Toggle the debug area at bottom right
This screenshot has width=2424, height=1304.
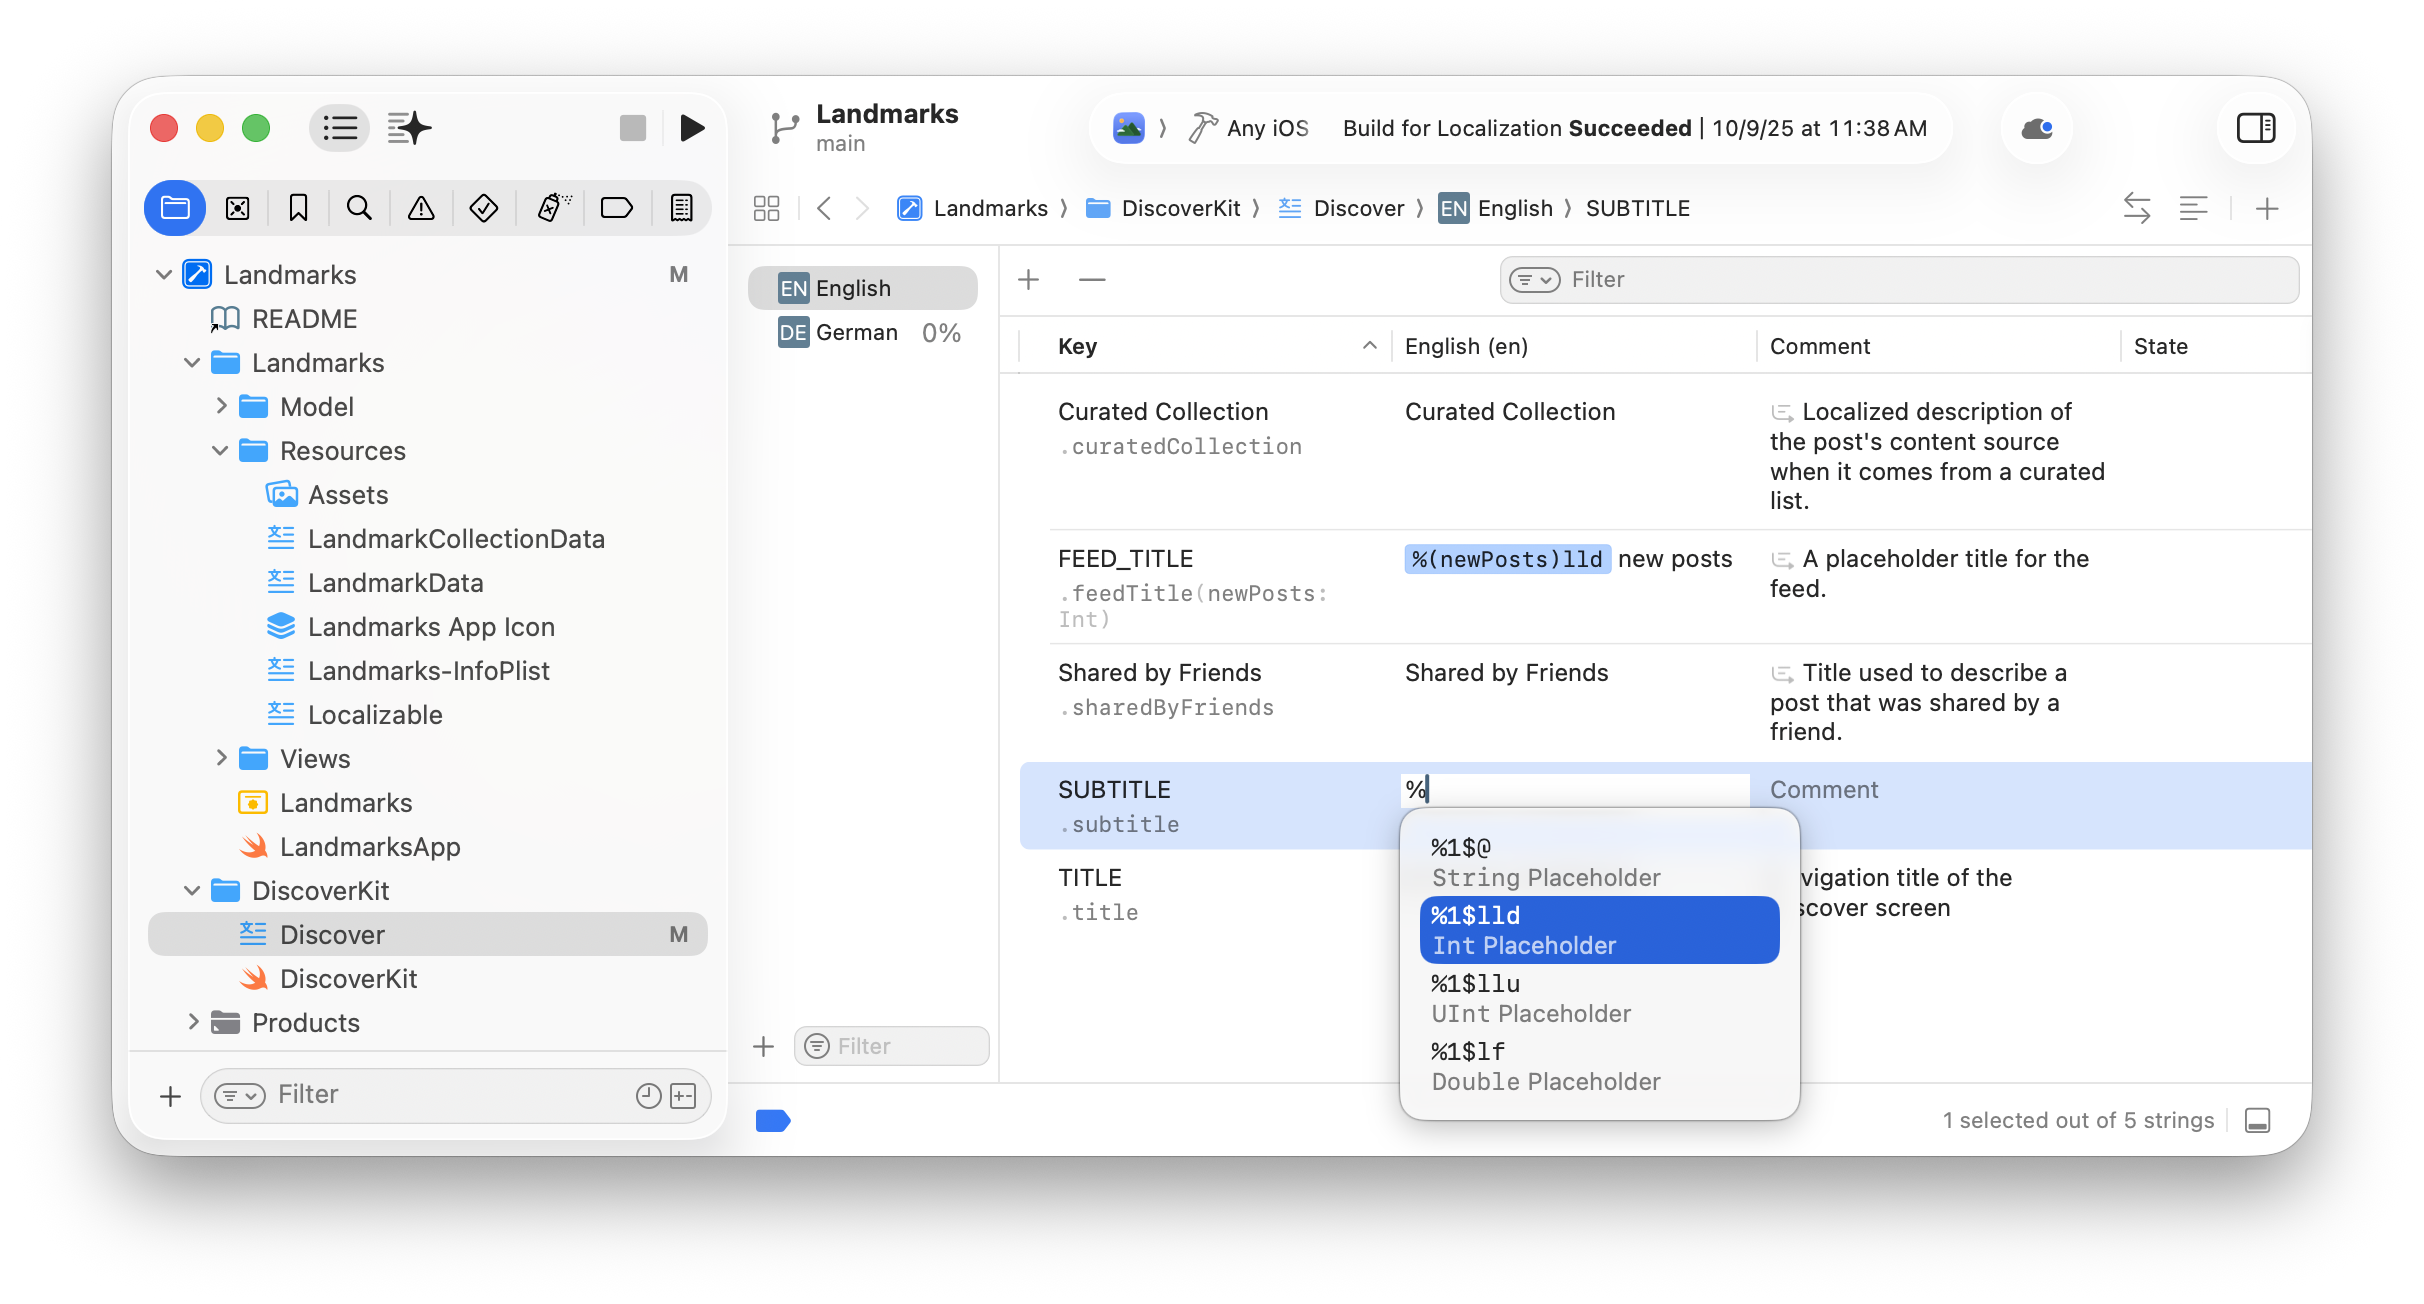coord(2258,1120)
